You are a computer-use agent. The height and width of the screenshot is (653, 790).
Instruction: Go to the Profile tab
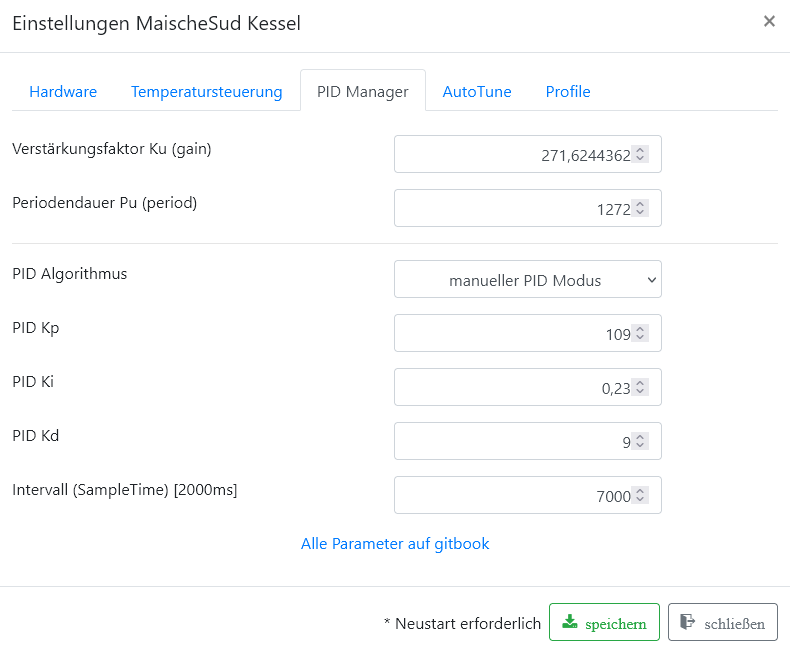[568, 92]
